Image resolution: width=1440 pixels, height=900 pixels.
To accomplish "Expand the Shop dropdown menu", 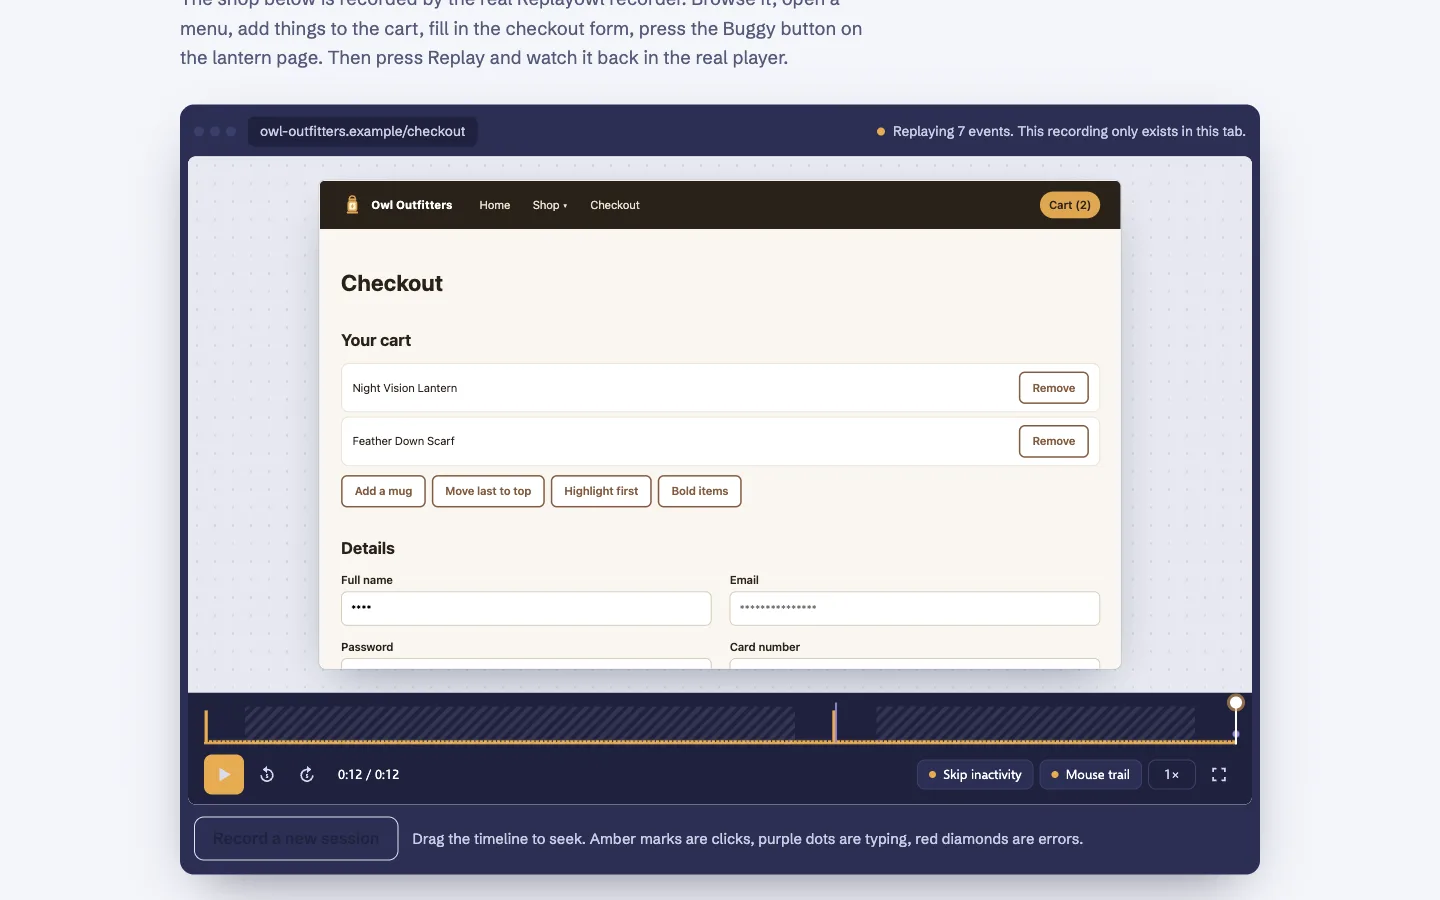I will coord(550,205).
